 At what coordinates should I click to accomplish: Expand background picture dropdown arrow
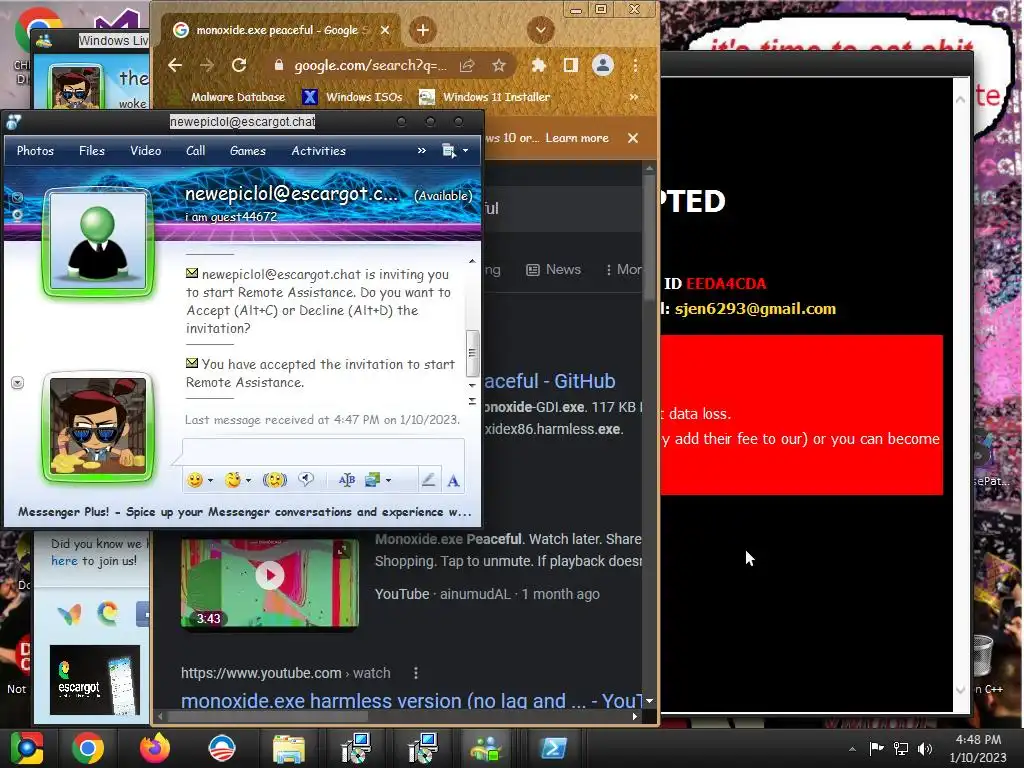pyautogui.click(x=389, y=481)
